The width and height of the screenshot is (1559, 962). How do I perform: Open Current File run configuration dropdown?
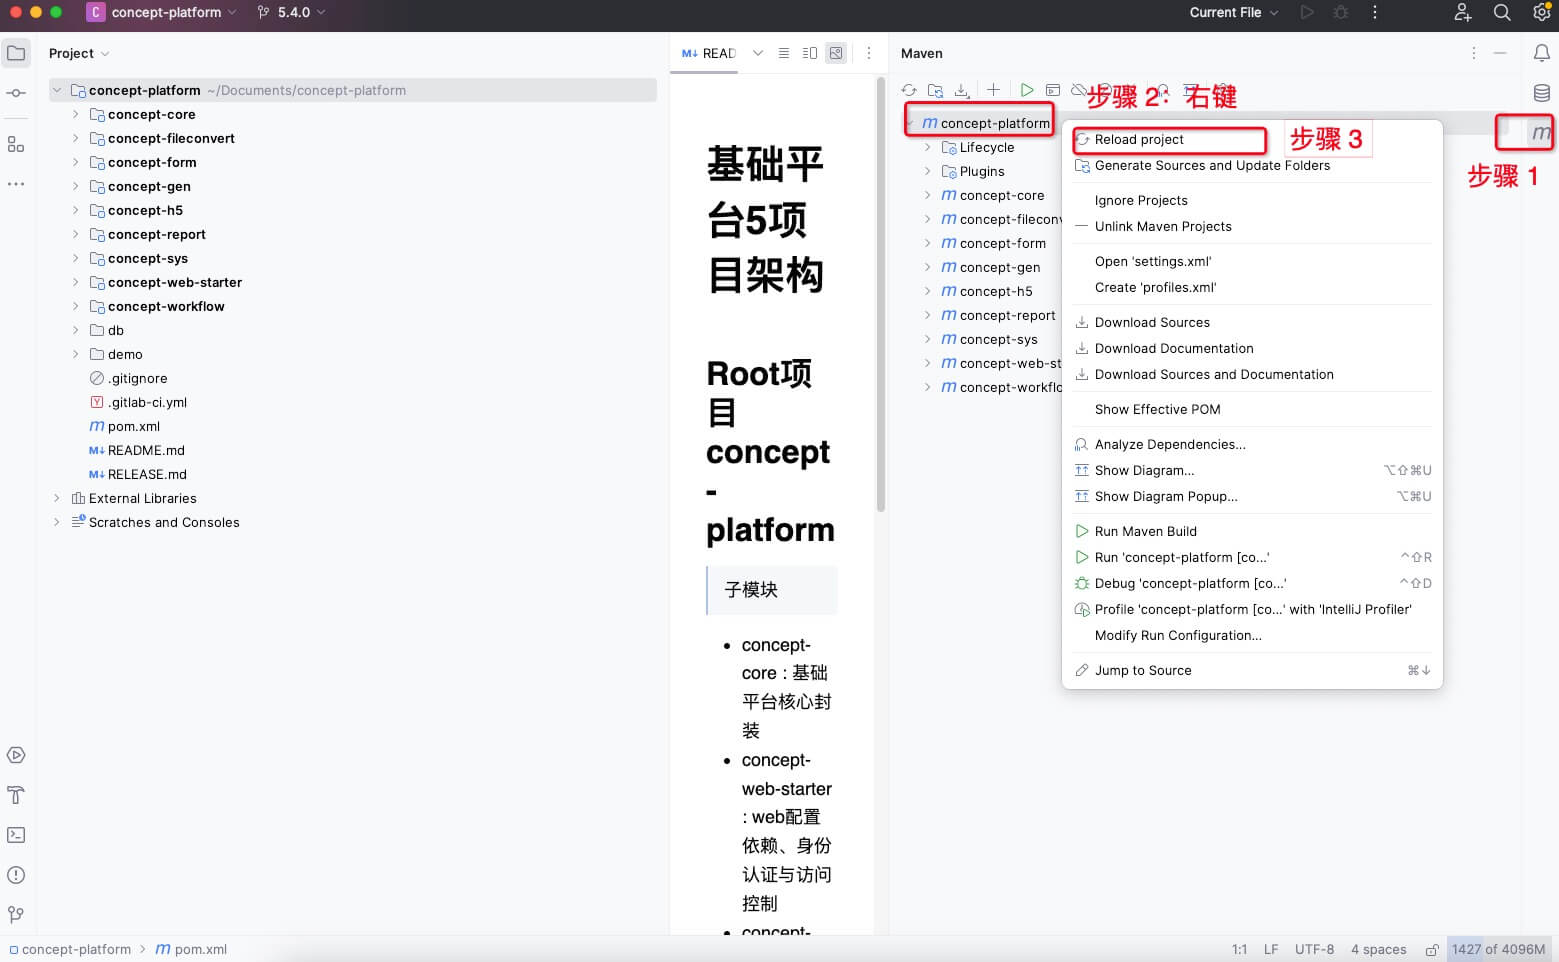coord(1233,12)
